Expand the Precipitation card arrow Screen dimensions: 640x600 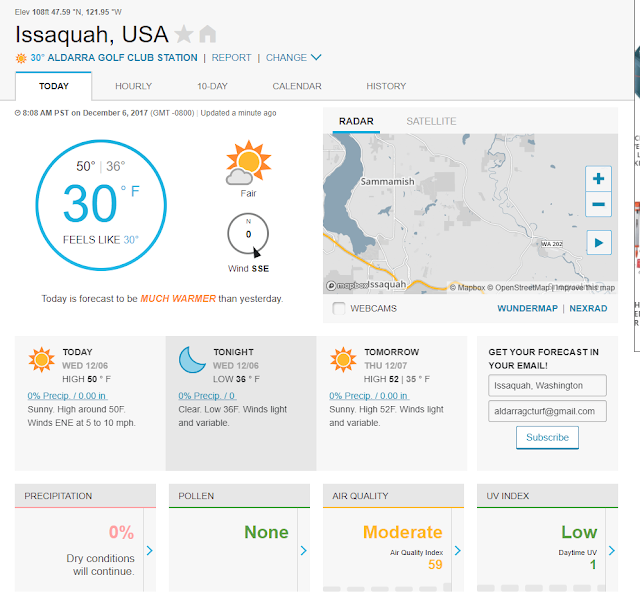150,550
